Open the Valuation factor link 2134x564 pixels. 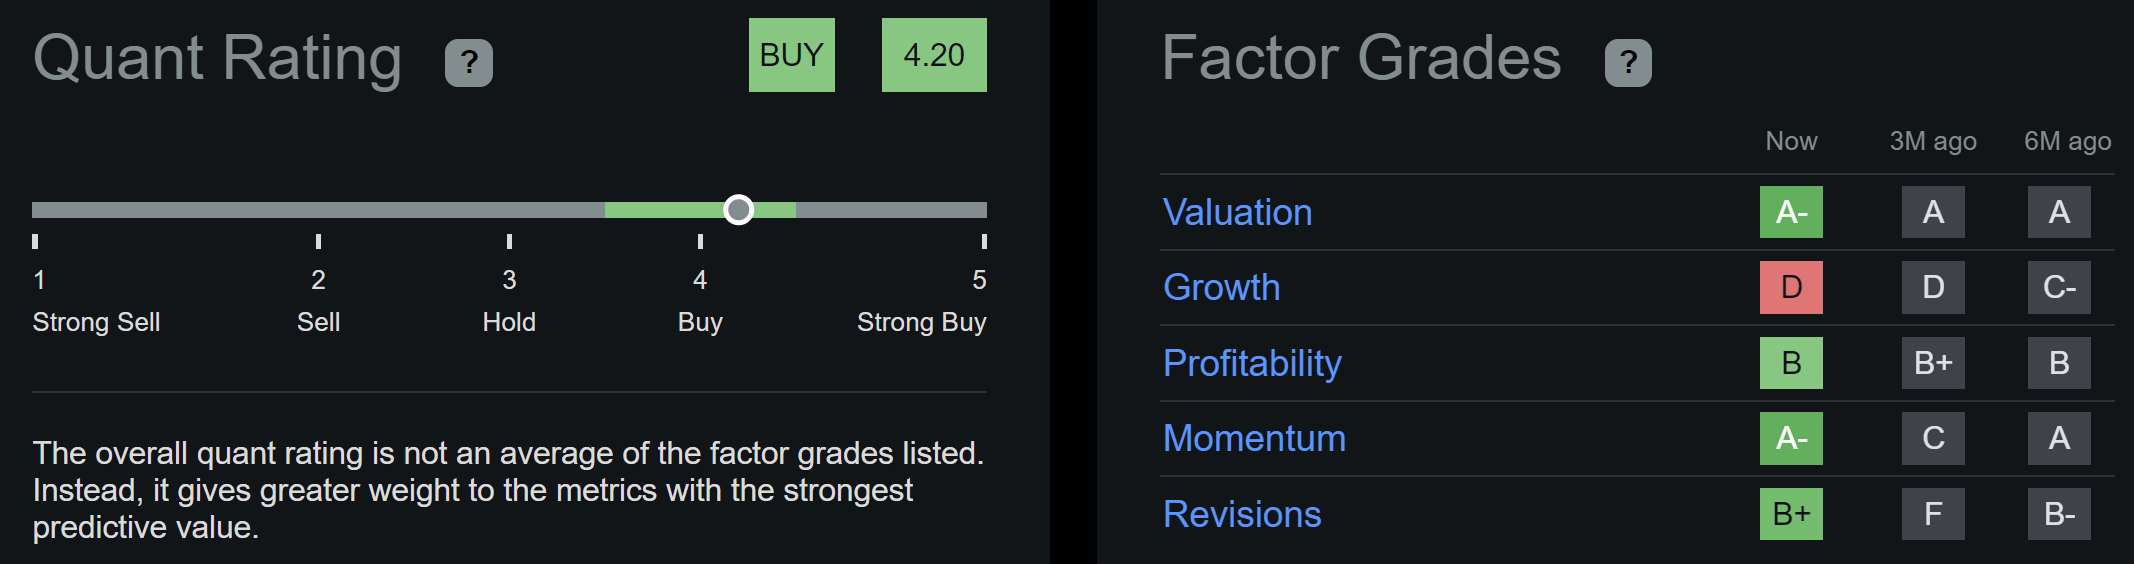[1237, 212]
